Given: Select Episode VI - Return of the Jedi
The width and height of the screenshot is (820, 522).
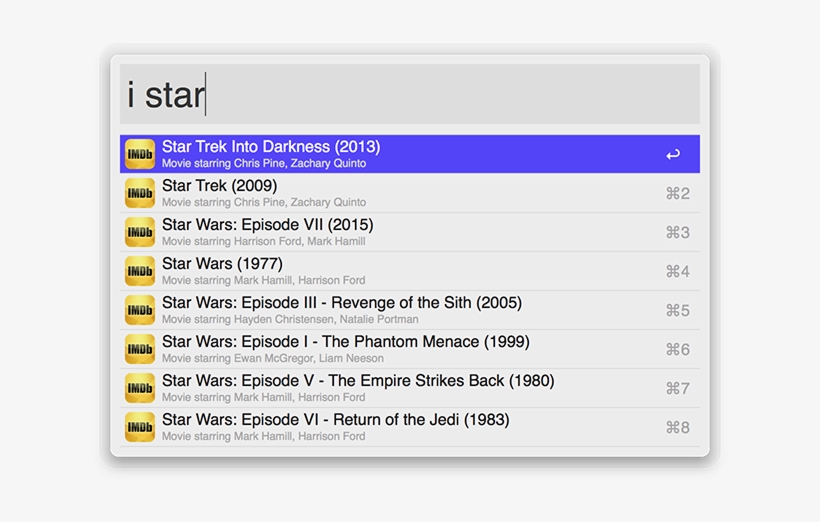Looking at the screenshot, I should pyautogui.click(x=336, y=420).
